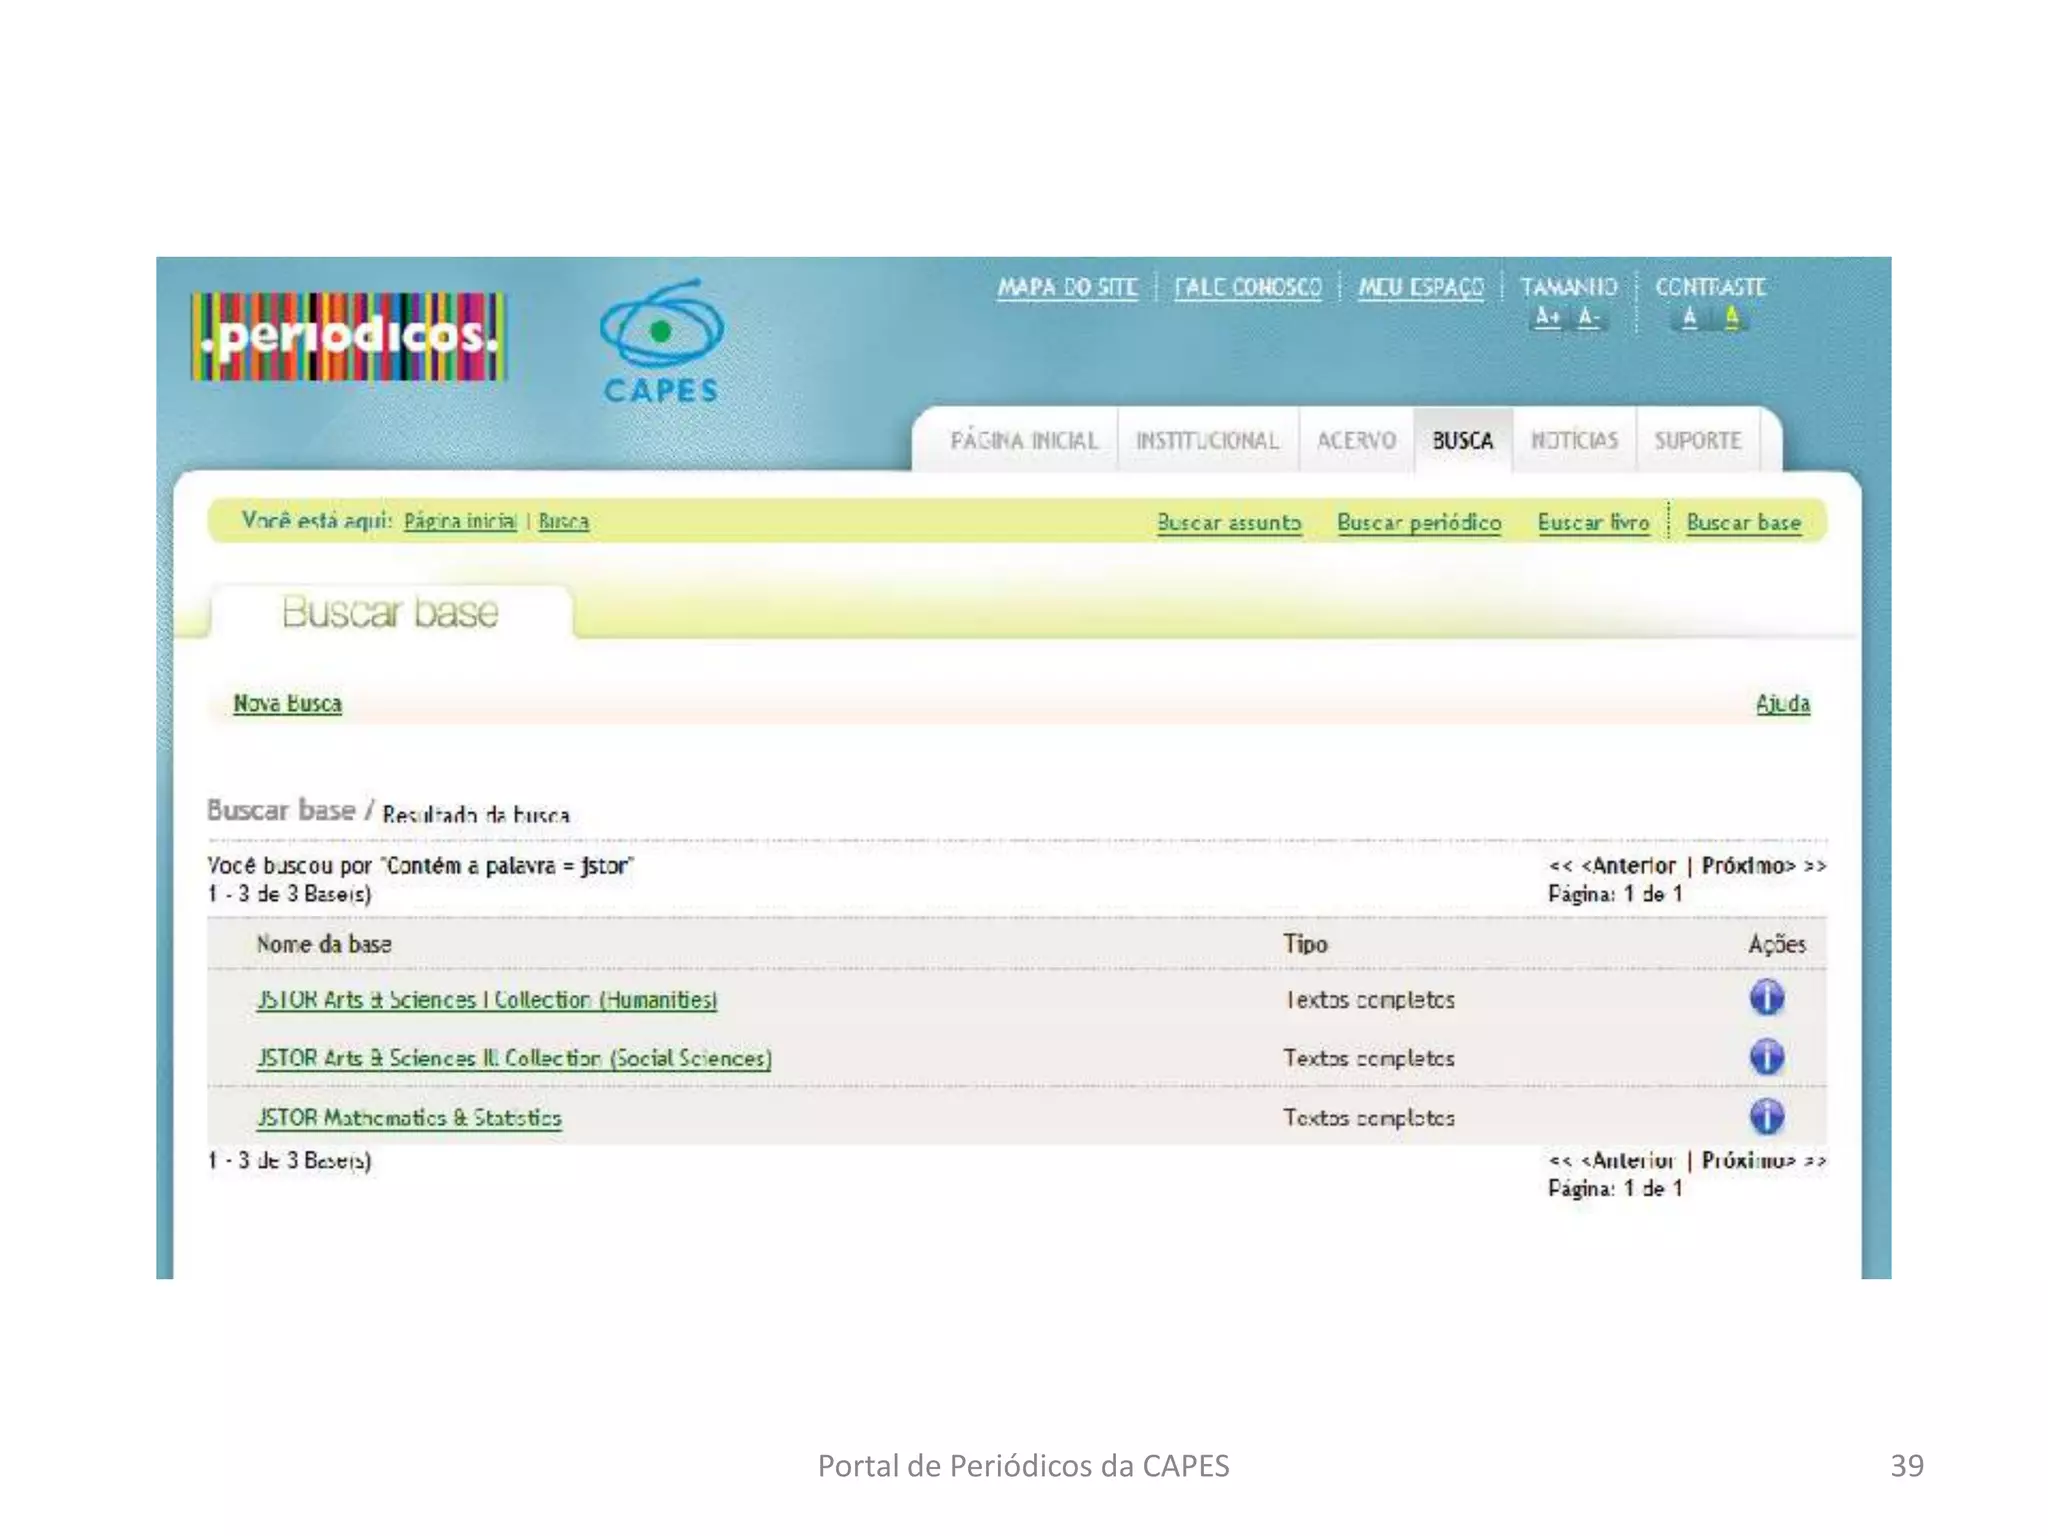Open Mapa do Site link

1067,288
